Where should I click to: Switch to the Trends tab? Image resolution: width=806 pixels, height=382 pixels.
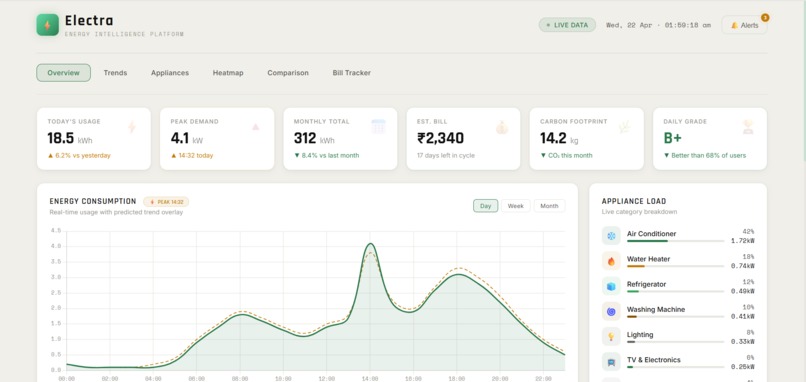tap(115, 72)
